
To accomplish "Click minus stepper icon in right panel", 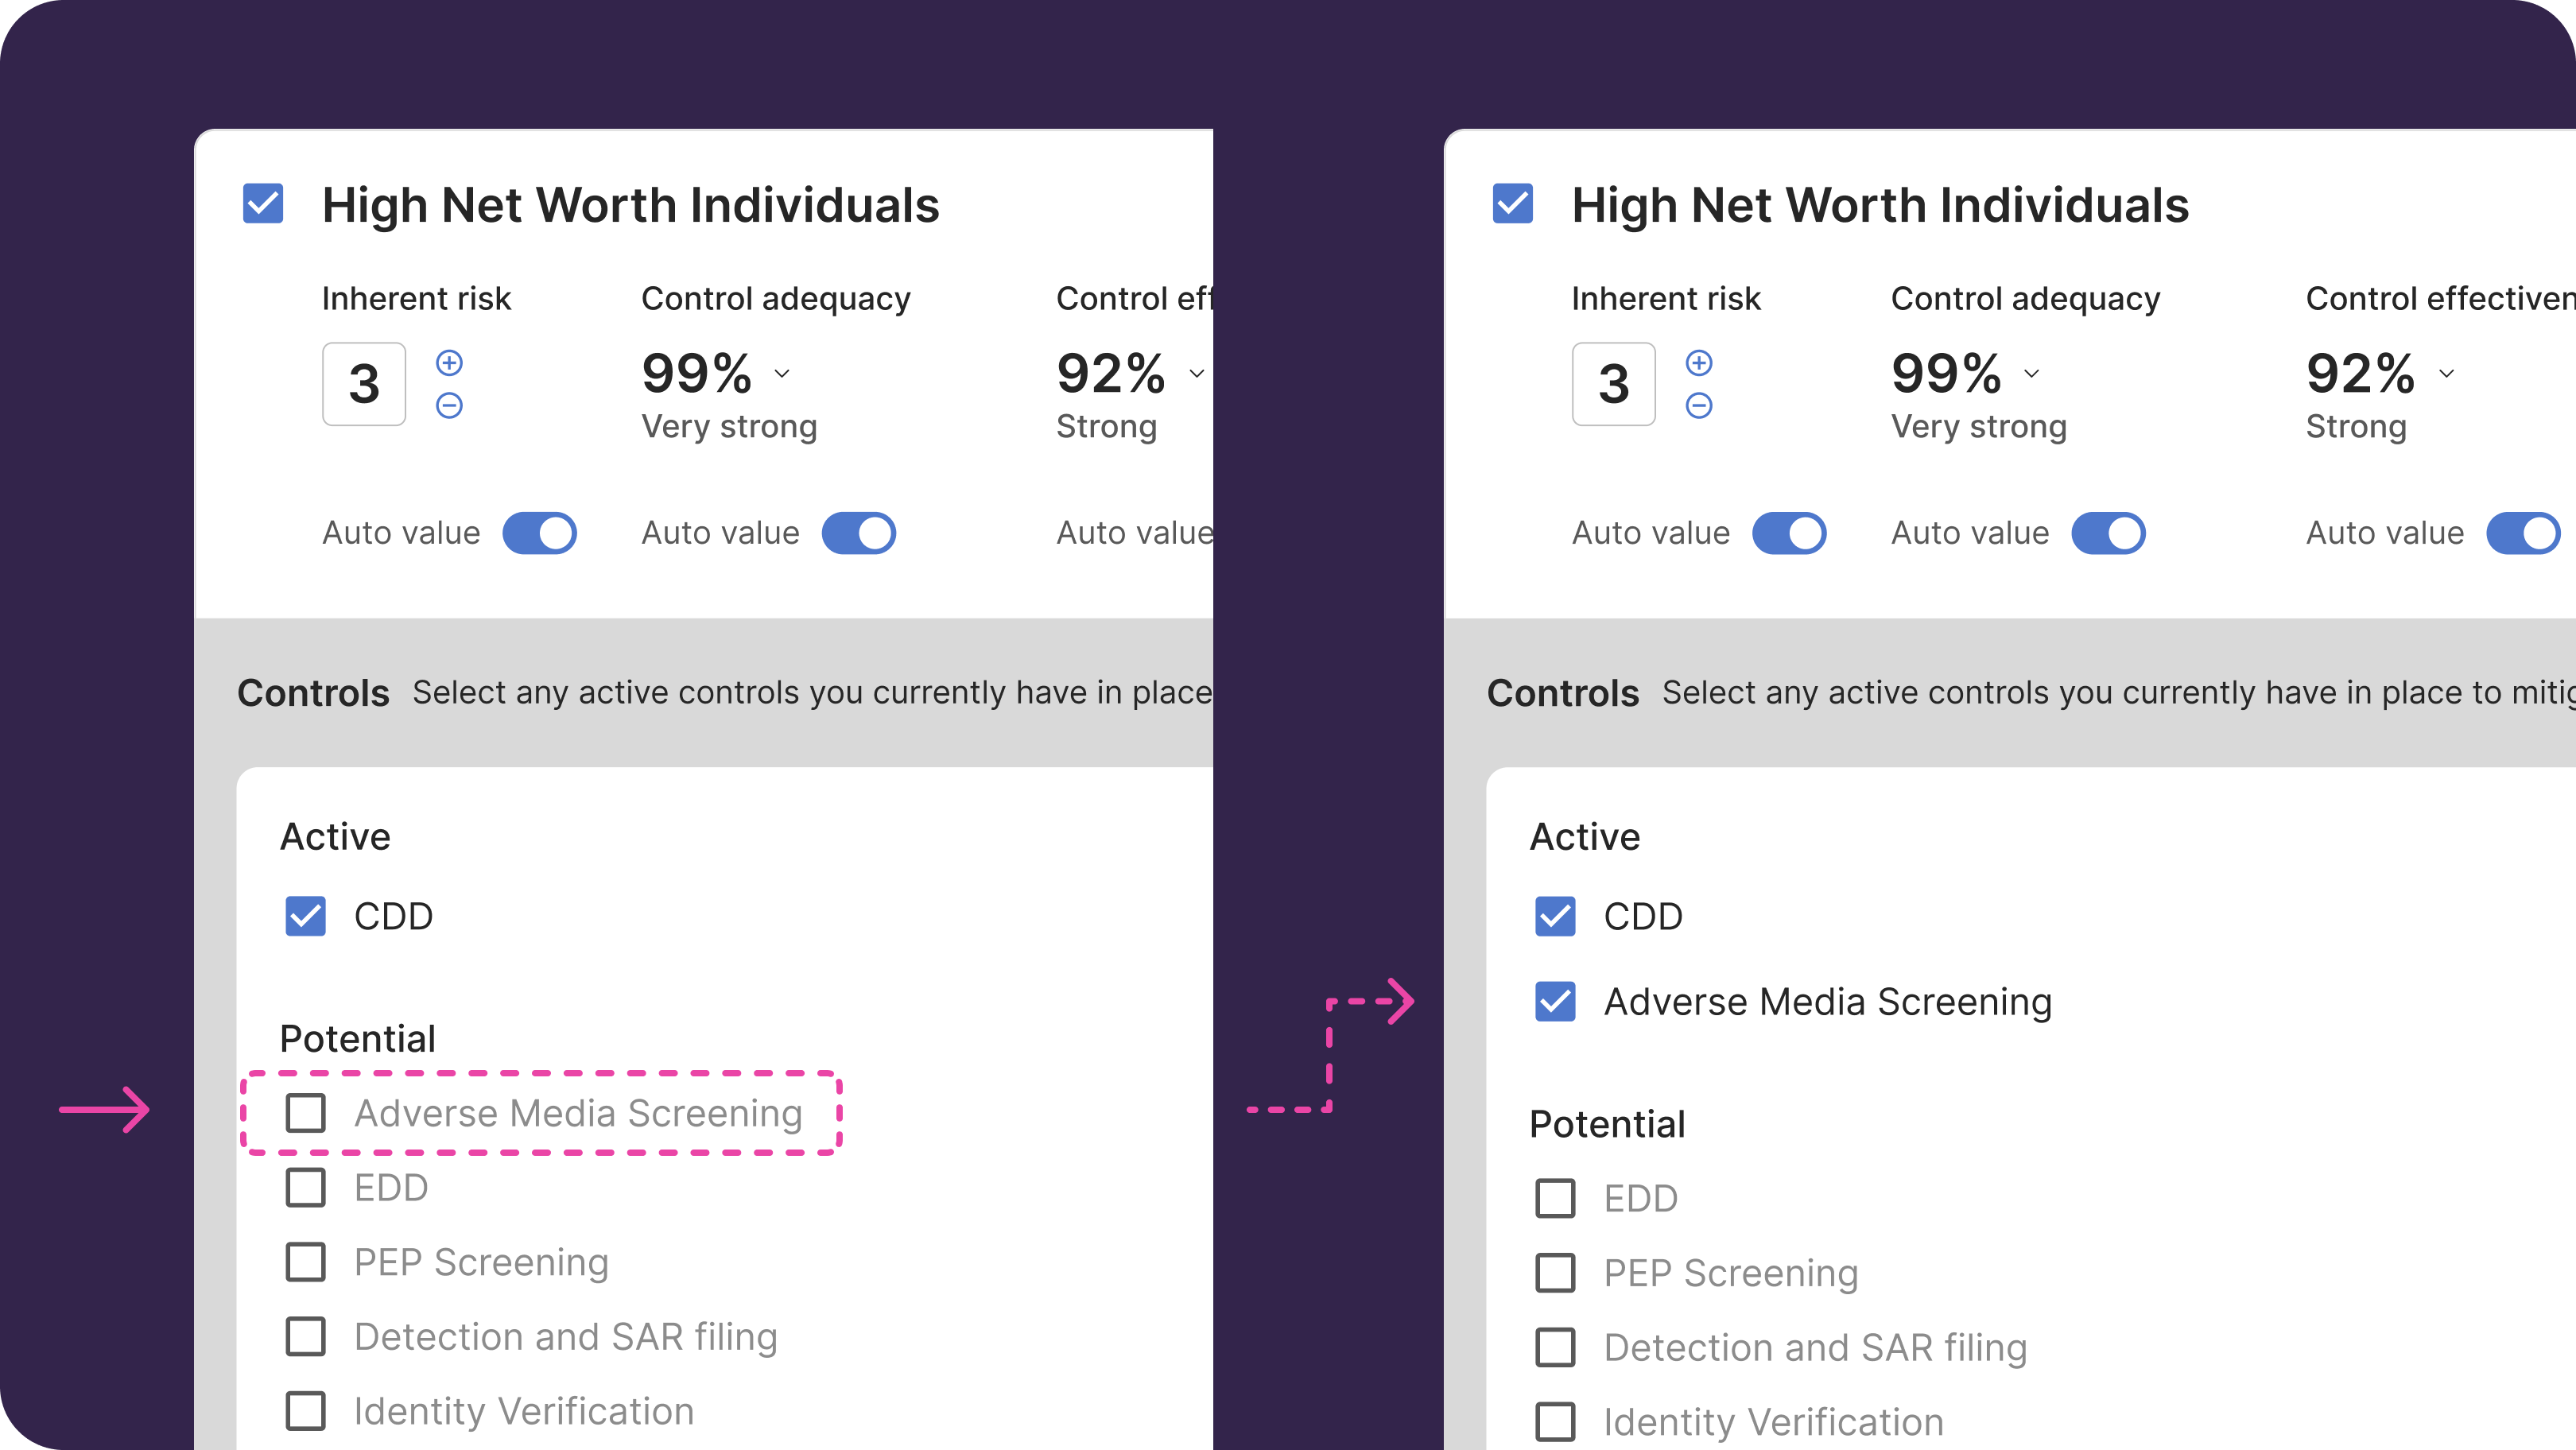I will pos(1699,405).
